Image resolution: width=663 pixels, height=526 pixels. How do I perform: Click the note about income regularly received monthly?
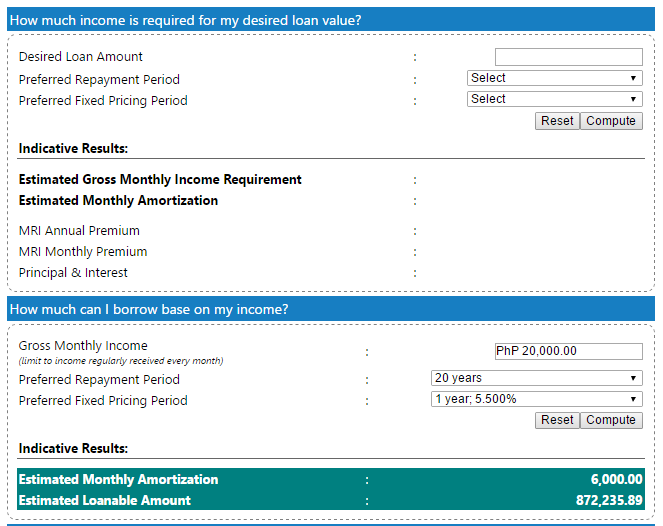tap(121, 361)
